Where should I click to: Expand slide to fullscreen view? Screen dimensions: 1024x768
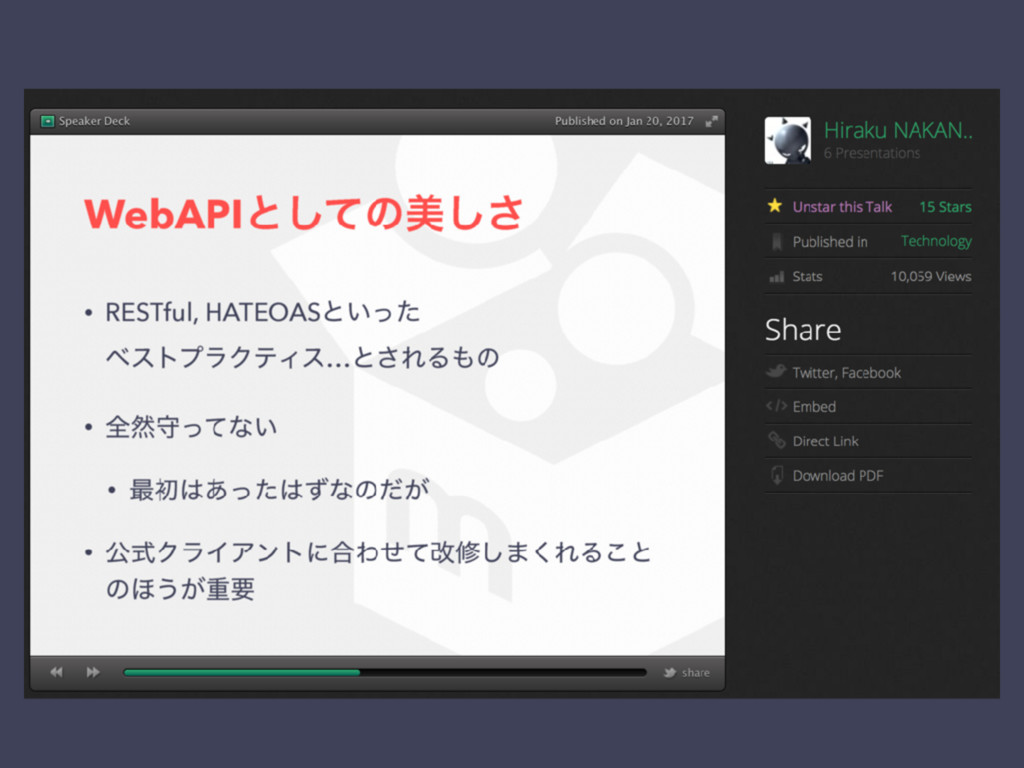711,121
